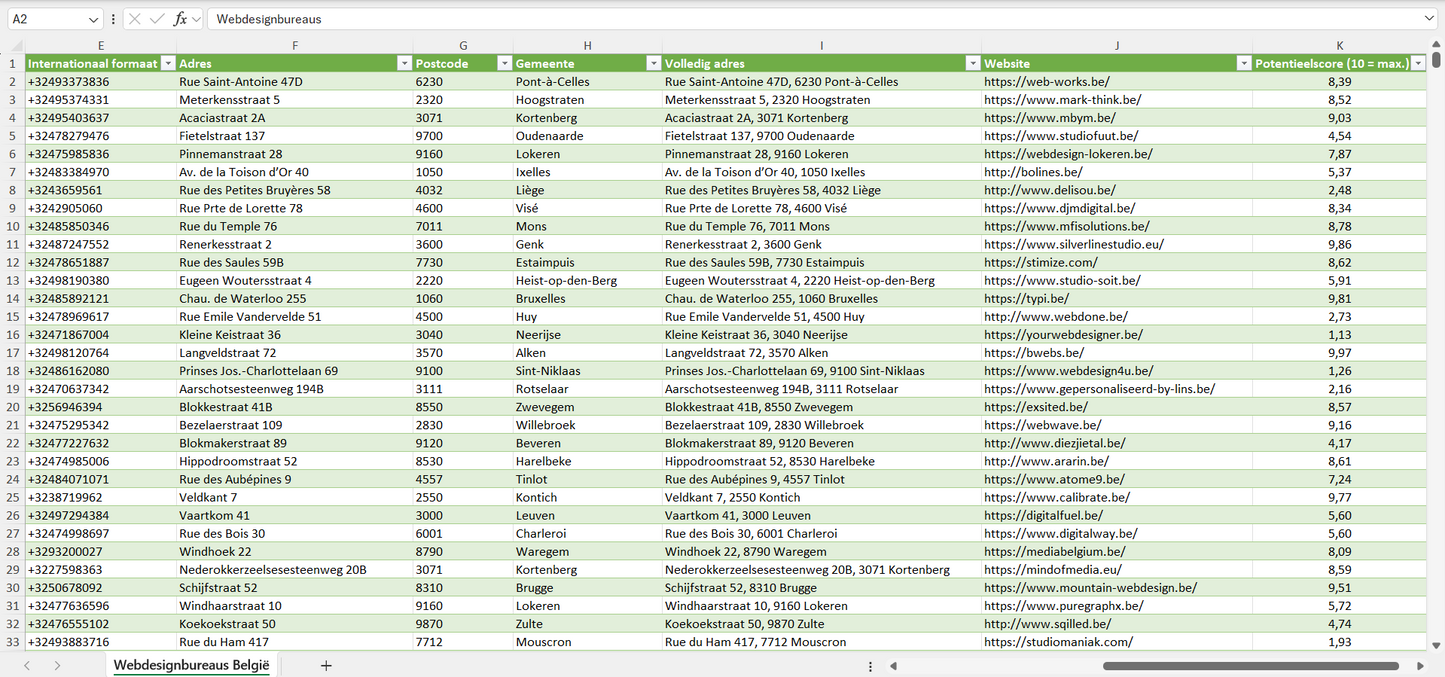Select column G header

(463, 45)
